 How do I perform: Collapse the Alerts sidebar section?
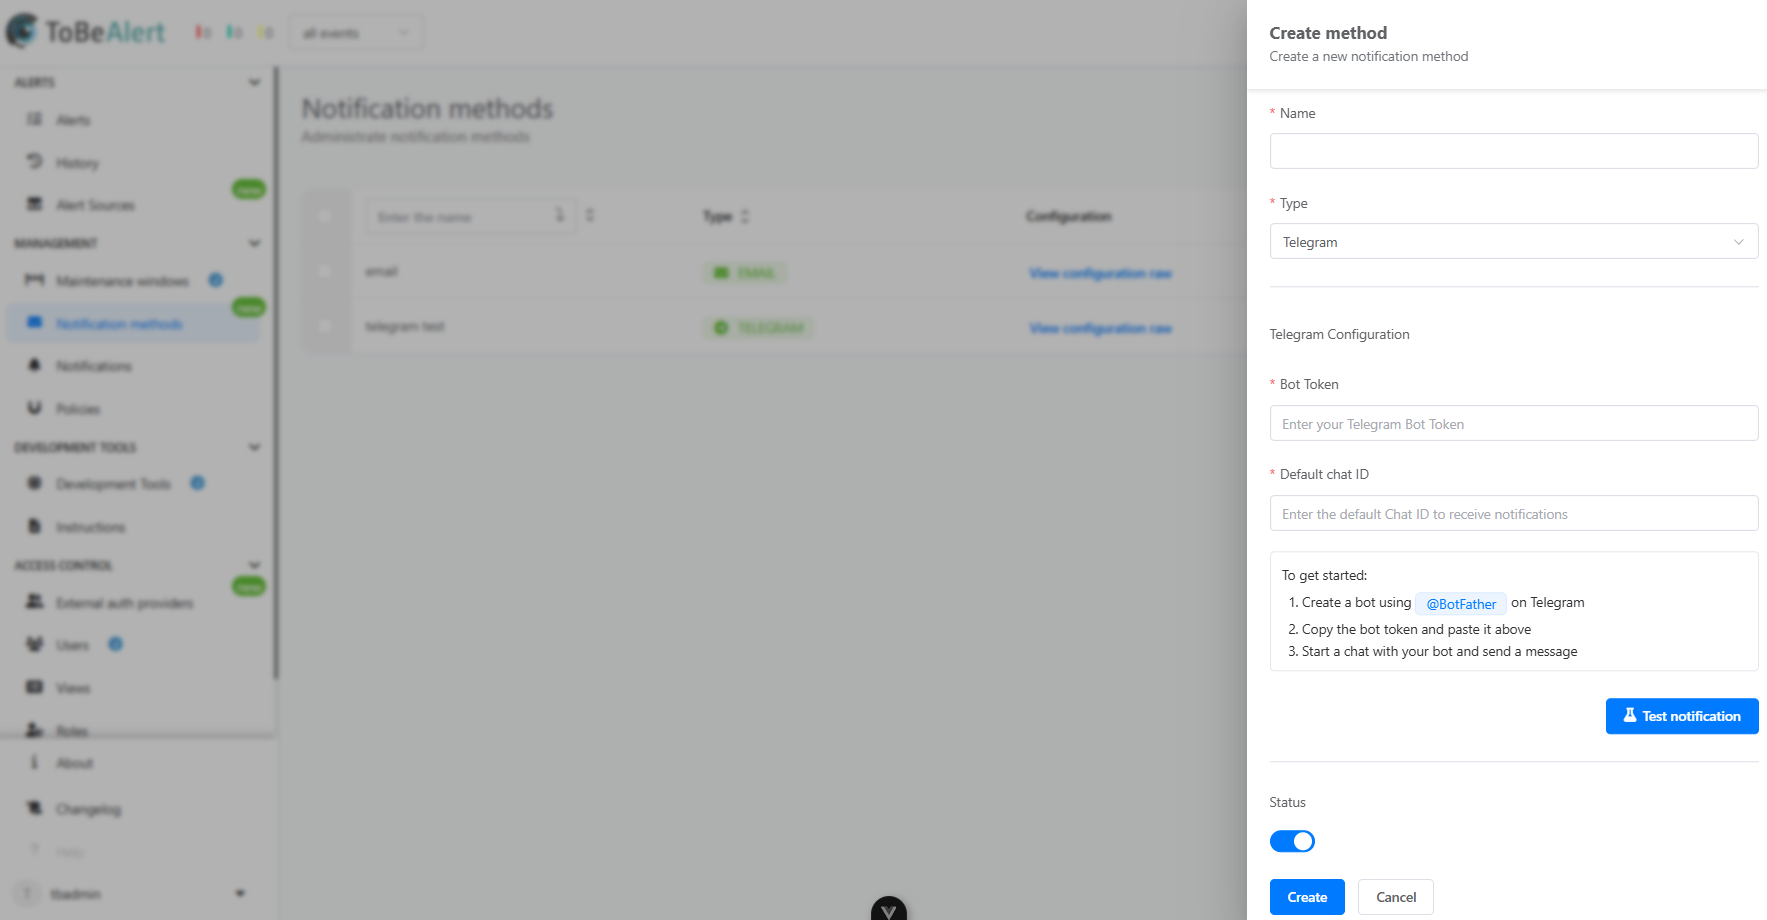(x=254, y=82)
